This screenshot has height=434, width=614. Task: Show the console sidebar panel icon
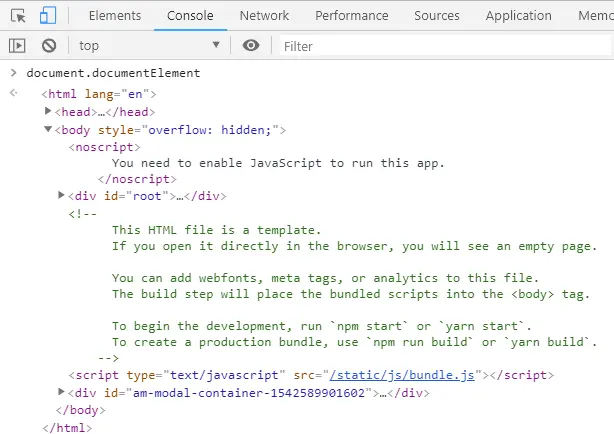(17, 46)
